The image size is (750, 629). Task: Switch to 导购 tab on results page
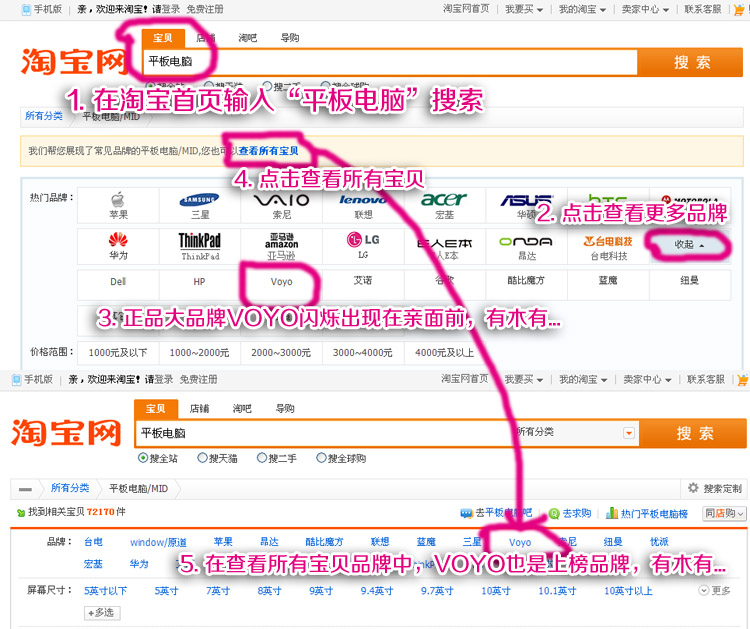(x=285, y=408)
